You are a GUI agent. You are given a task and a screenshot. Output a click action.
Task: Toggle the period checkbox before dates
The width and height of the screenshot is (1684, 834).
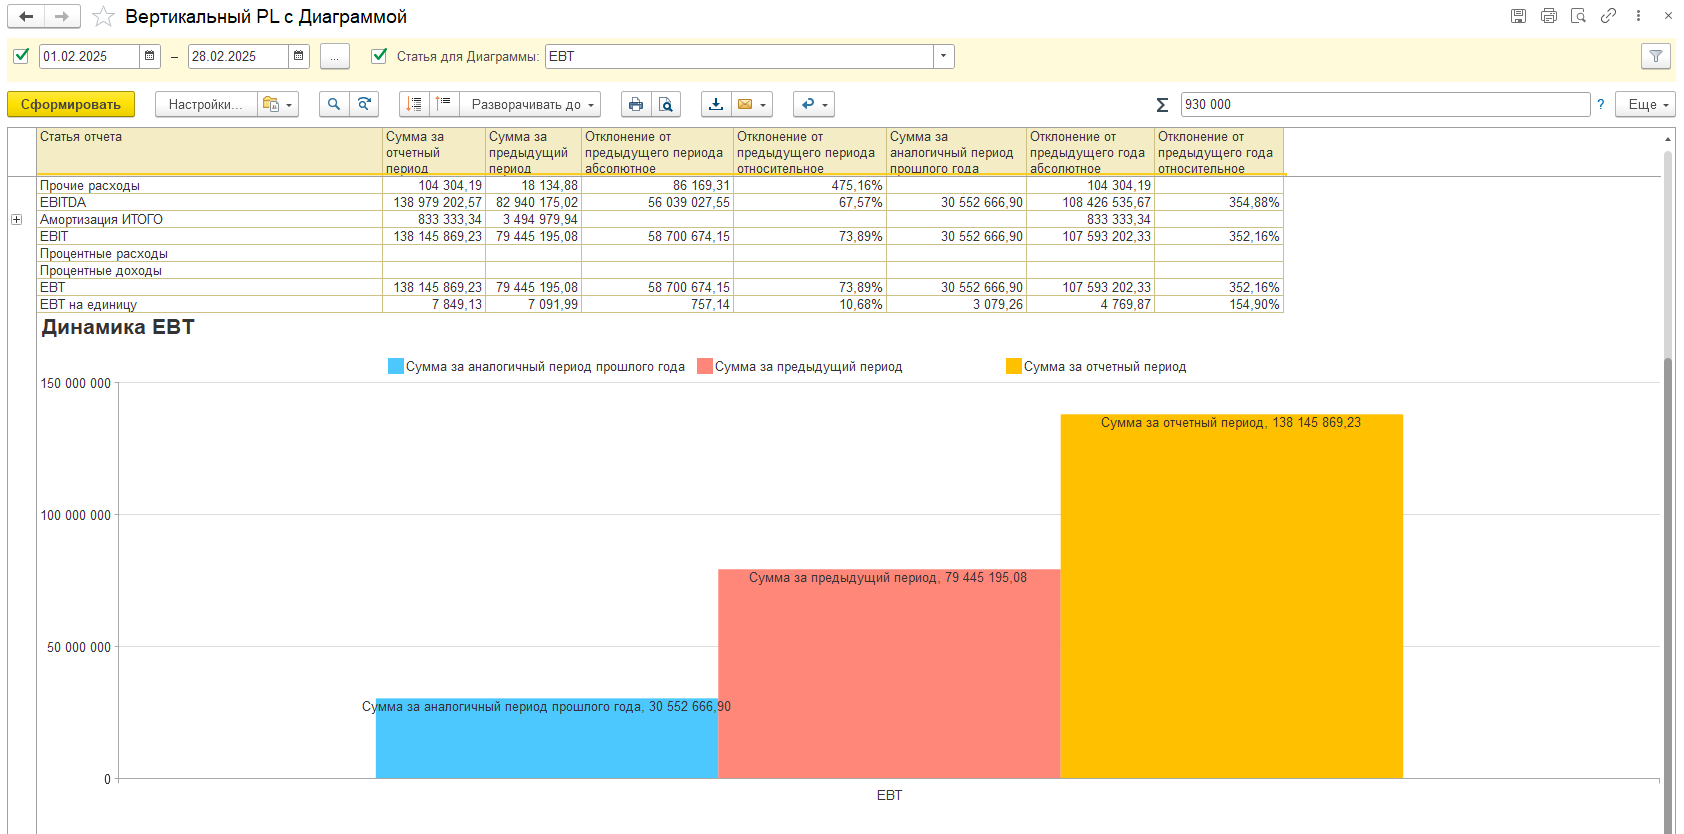21,56
